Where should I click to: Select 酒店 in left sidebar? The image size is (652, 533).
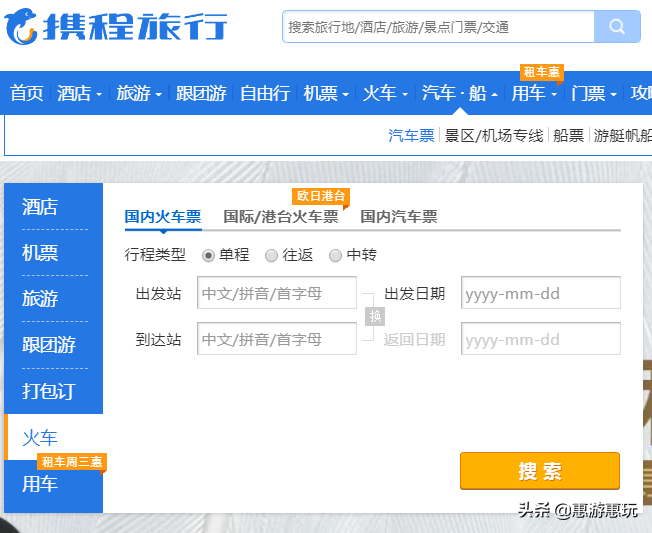point(40,207)
